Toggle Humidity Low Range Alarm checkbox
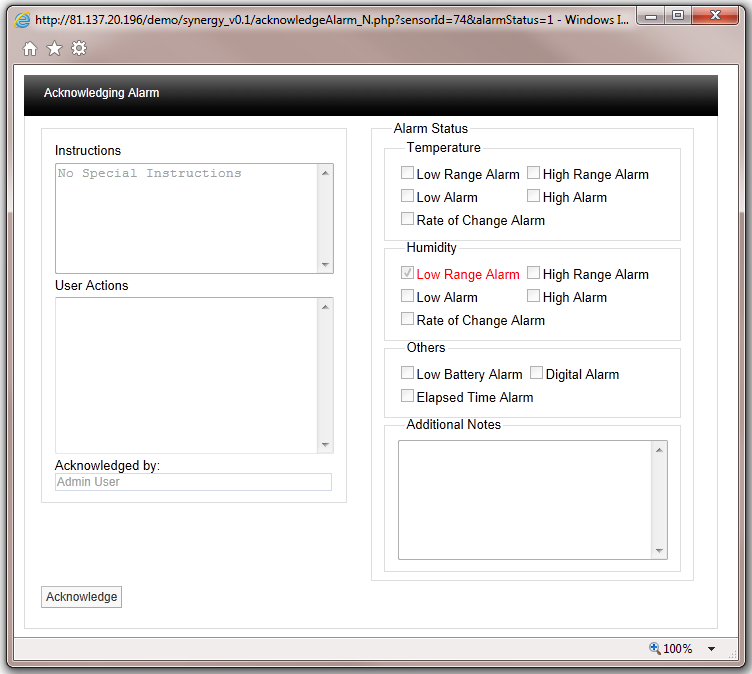Screen dimensions: 752x674 tap(408, 273)
